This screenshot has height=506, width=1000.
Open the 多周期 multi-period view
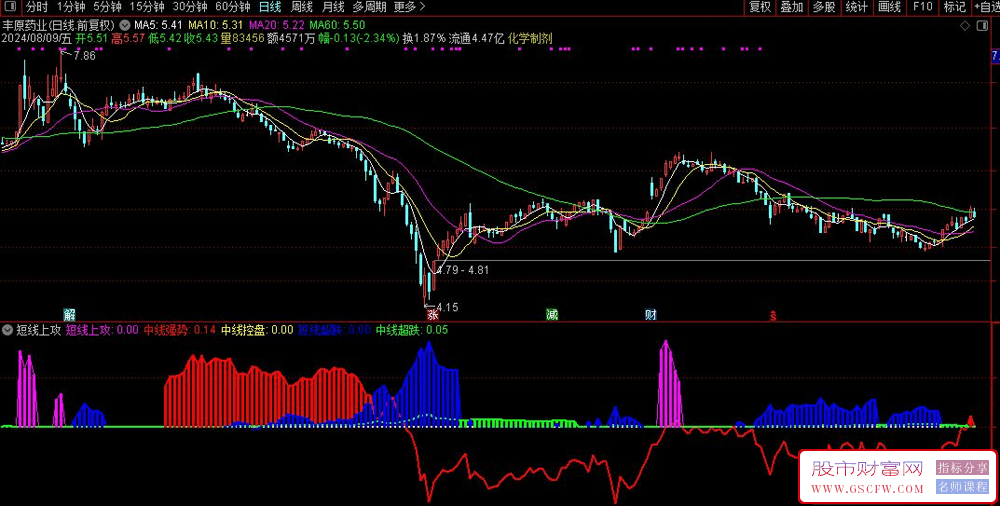(369, 7)
